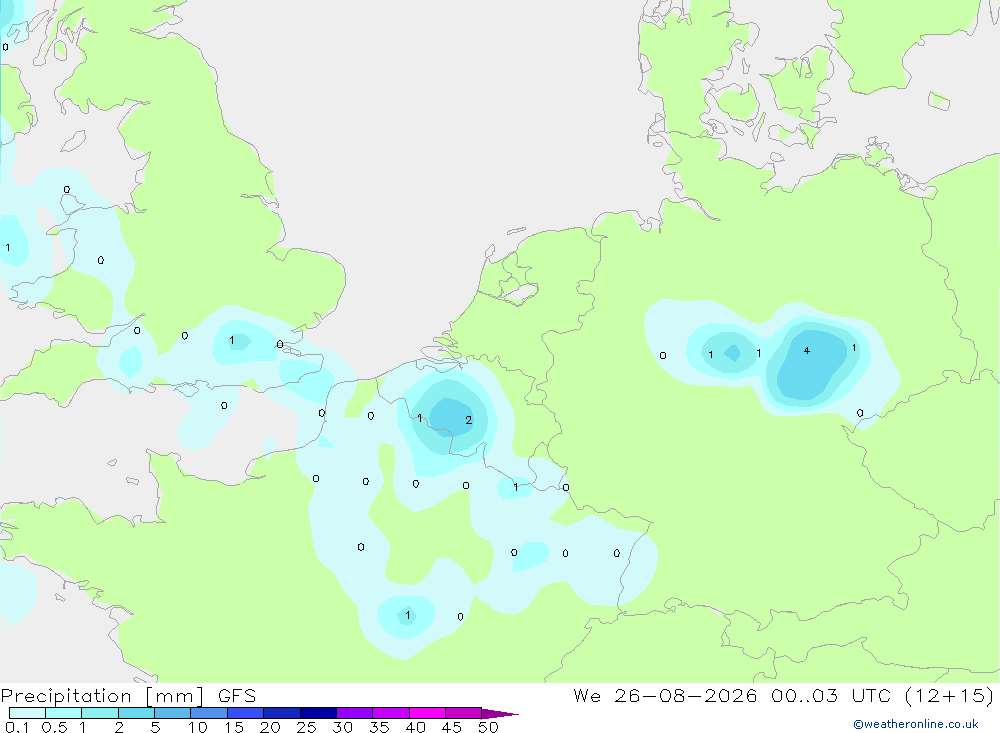Pick the 1–2 mm cyan legend swatch
Screen dimensions: 1000x733
click(99, 713)
